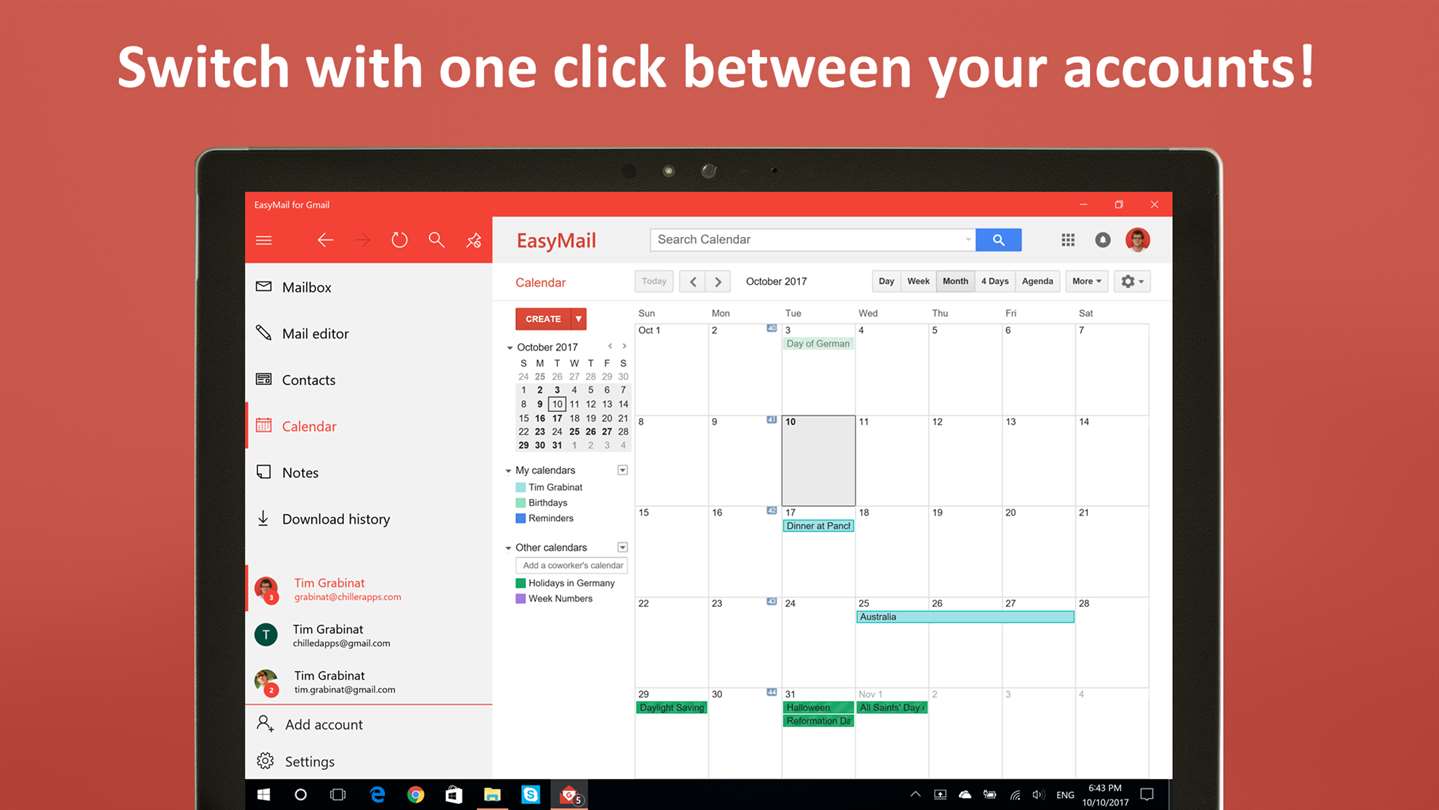Click the Today button

[654, 281]
